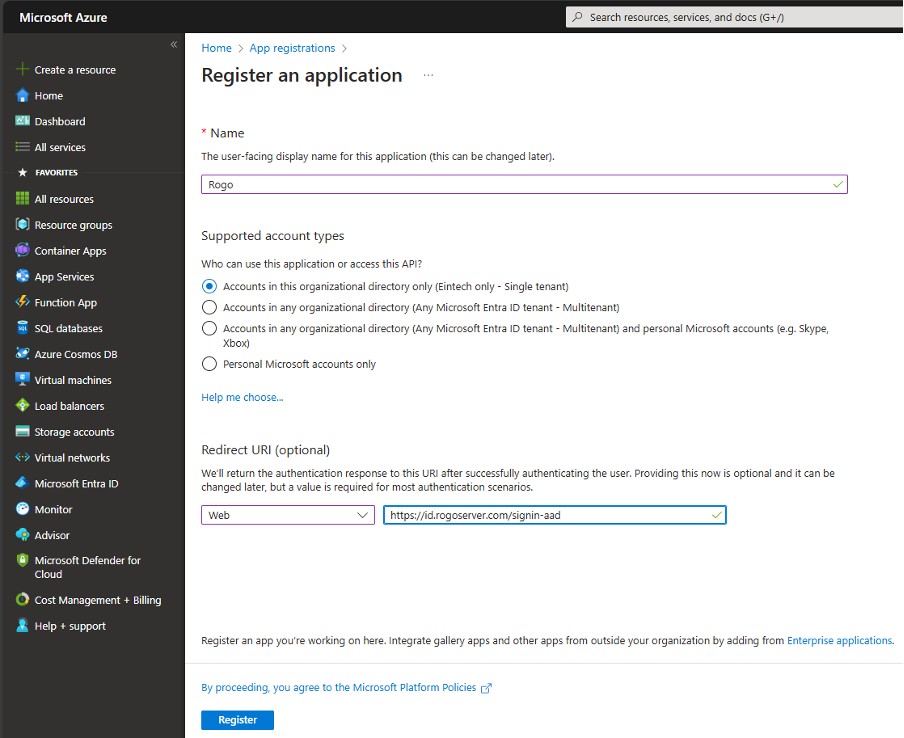
Task: Click the Azure Cosmos DB icon
Action: (x=22, y=354)
